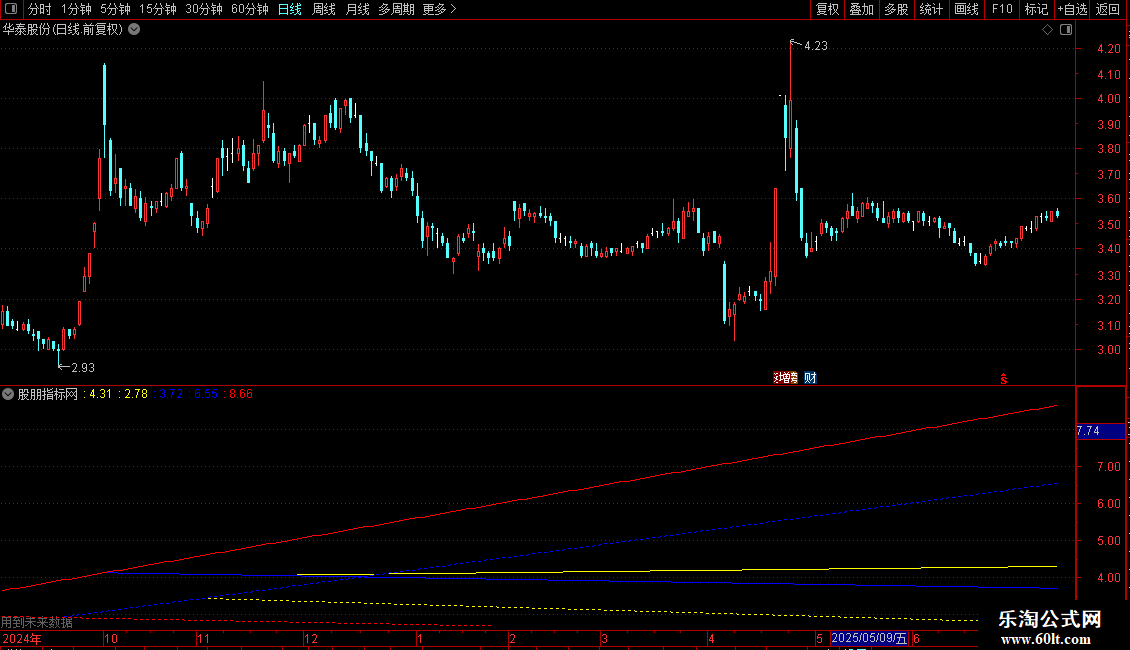Open F10 company info

(x=1002, y=9)
